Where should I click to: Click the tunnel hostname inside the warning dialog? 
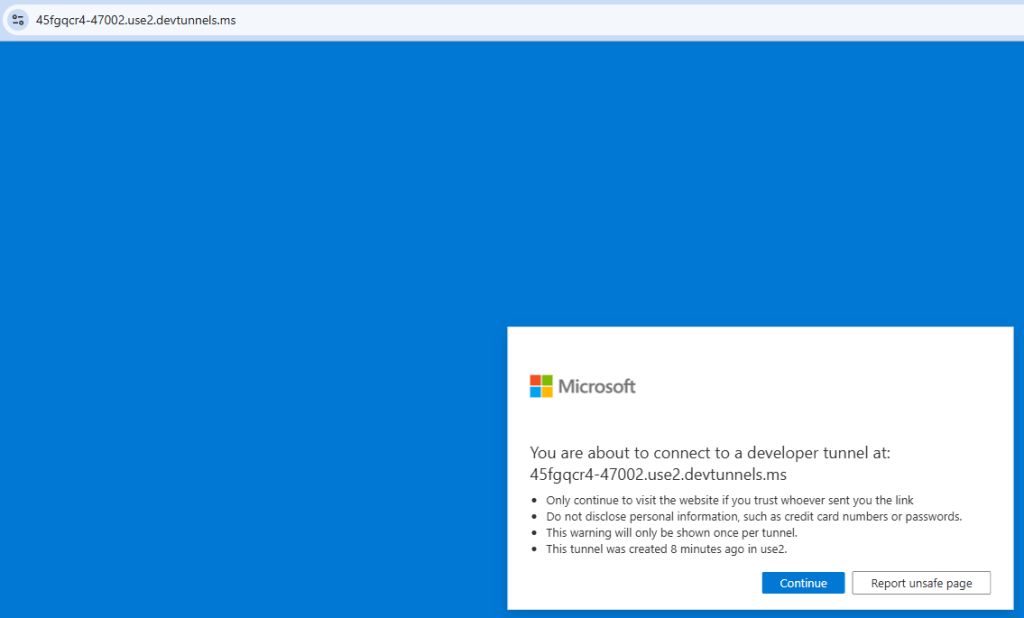[659, 475]
